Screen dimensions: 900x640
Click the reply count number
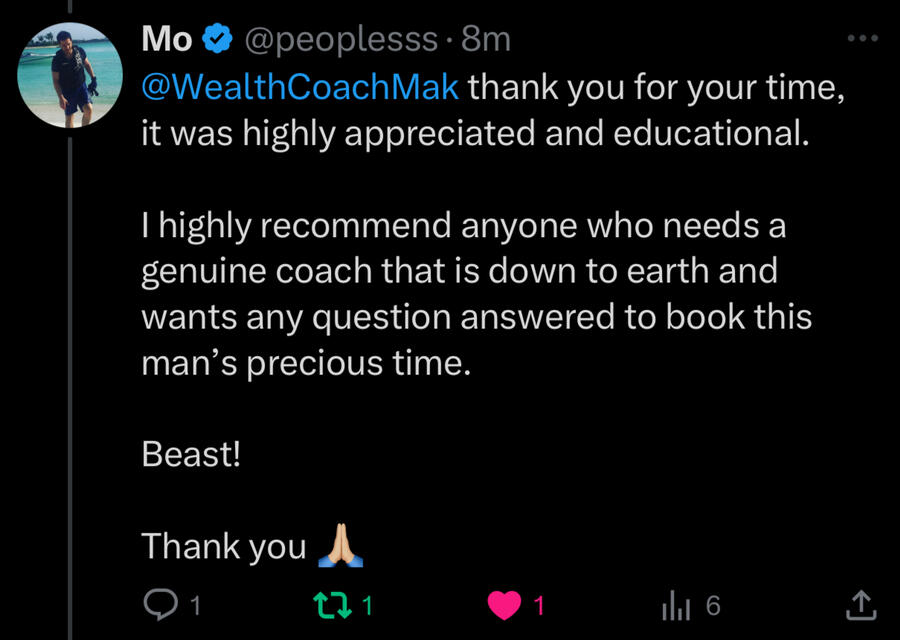[x=196, y=604]
